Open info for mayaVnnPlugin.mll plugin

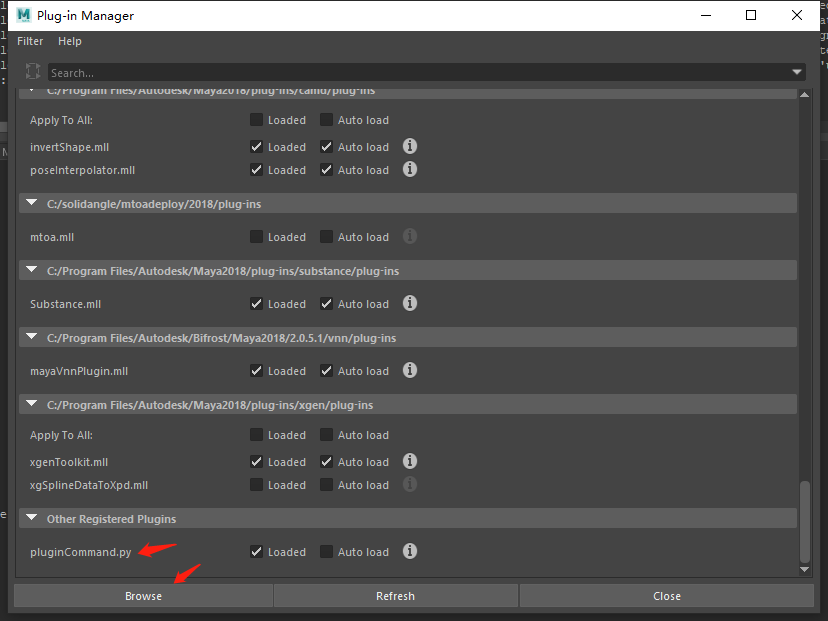coord(410,371)
